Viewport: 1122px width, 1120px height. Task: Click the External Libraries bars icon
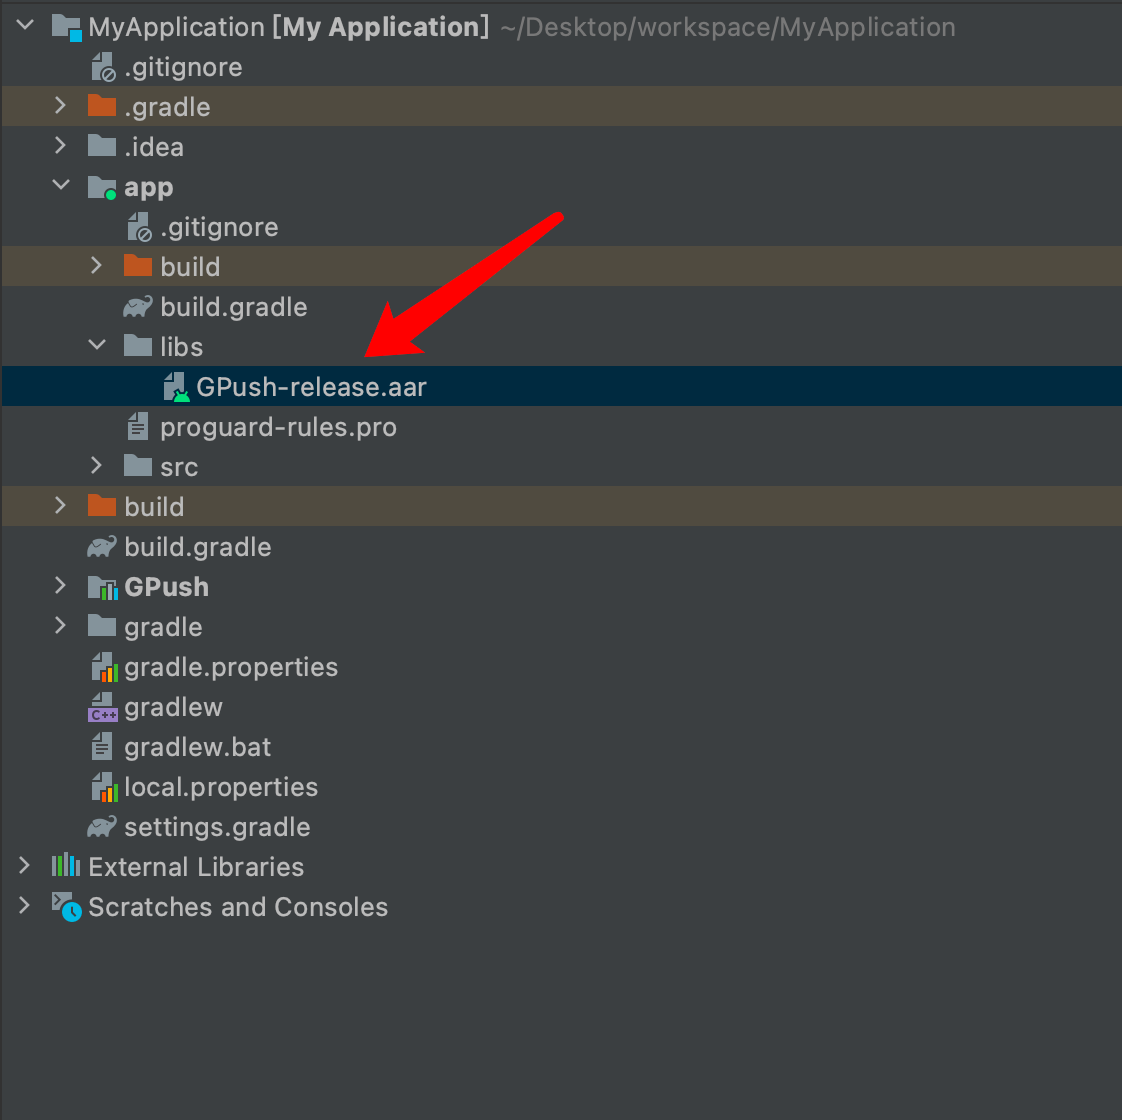coord(66,866)
